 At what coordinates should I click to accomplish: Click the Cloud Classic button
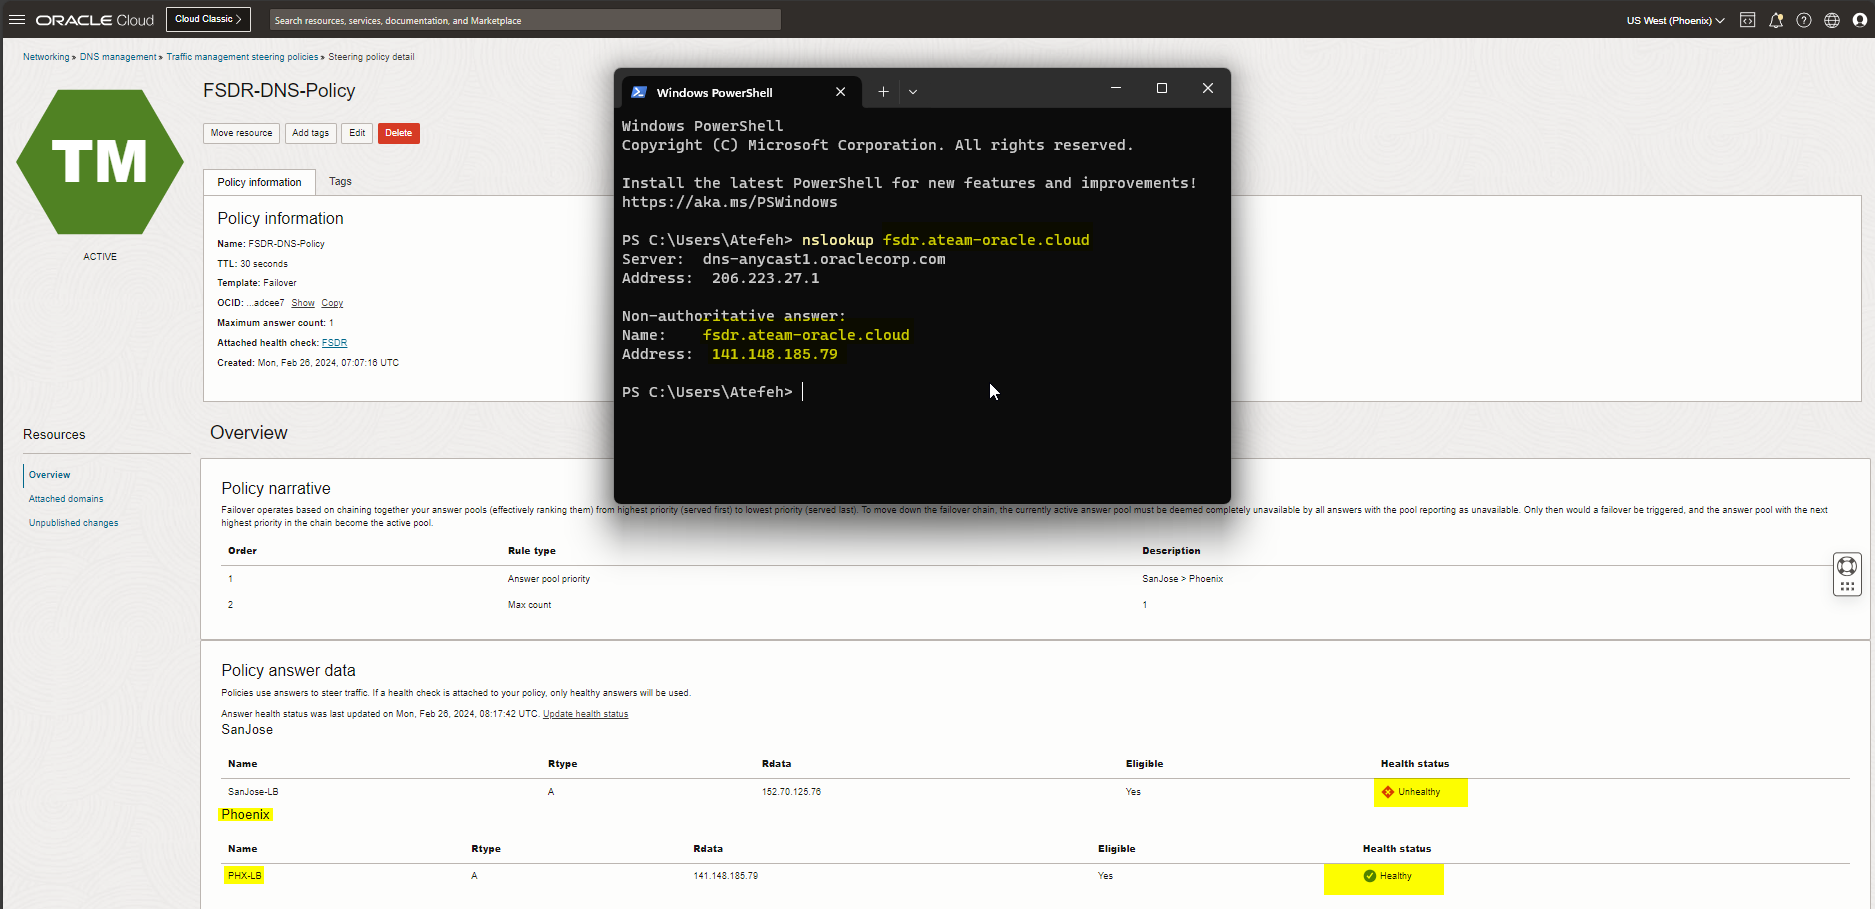point(208,19)
